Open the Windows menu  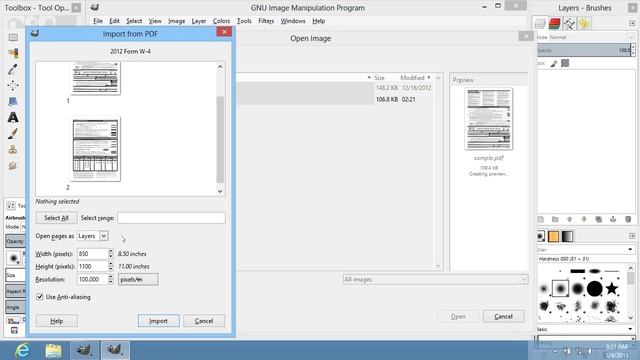(293, 21)
